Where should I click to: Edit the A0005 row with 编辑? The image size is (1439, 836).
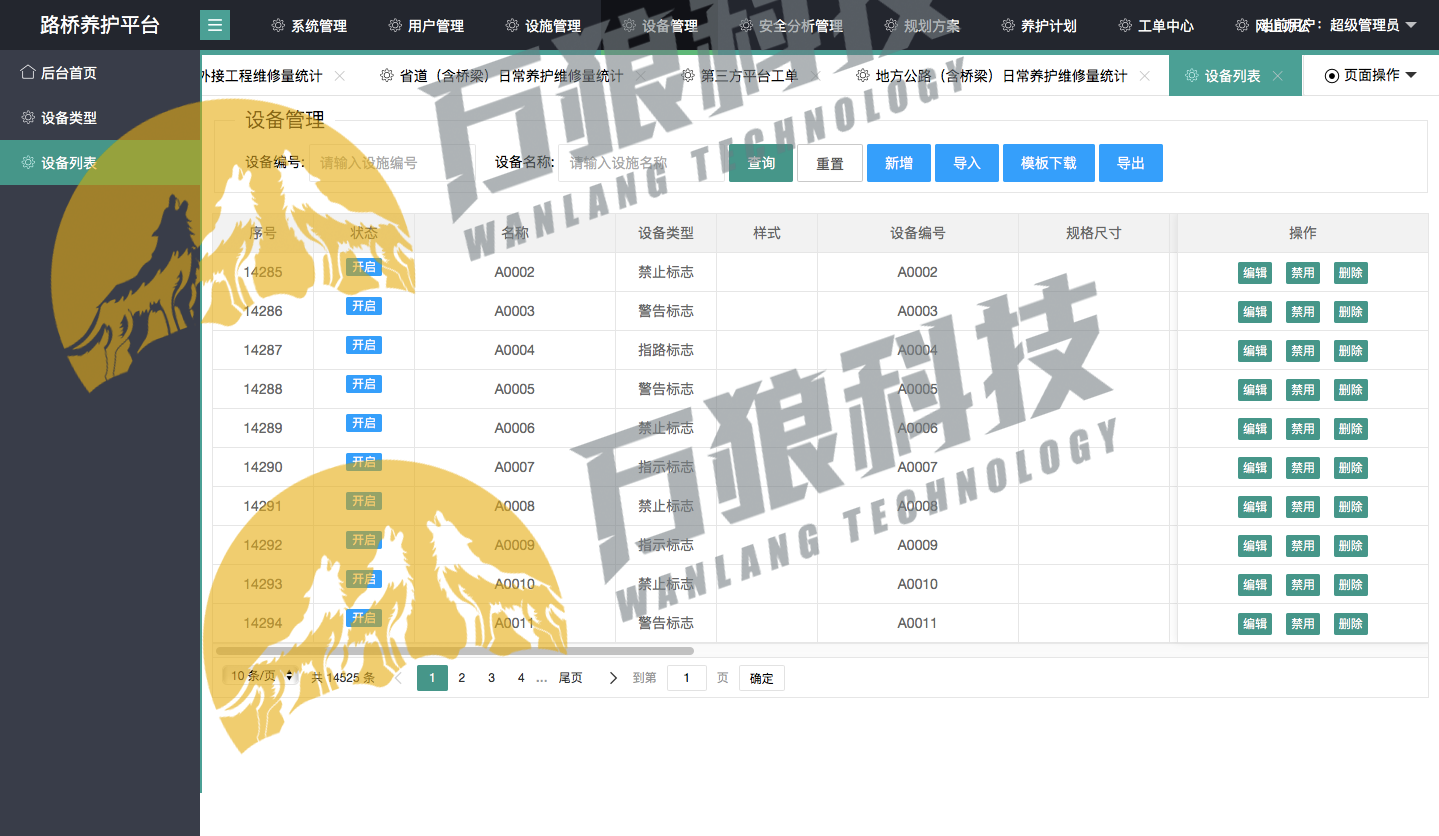(x=1255, y=390)
